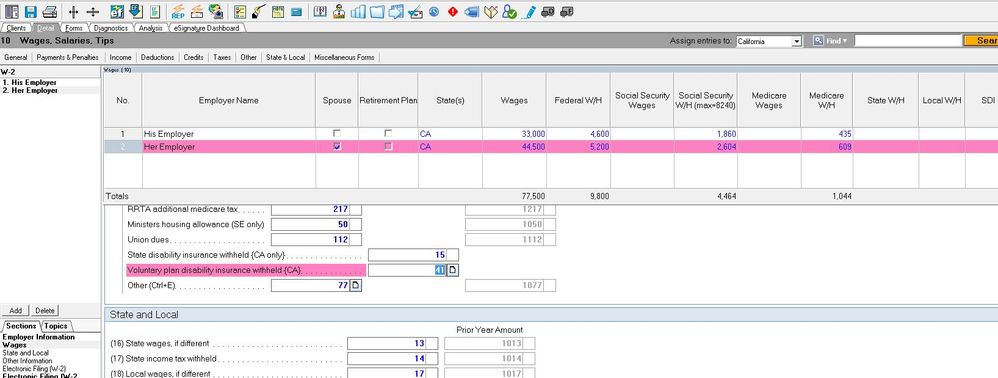Click the Add button
Screen dimensions: 998x378
[x=16, y=311]
